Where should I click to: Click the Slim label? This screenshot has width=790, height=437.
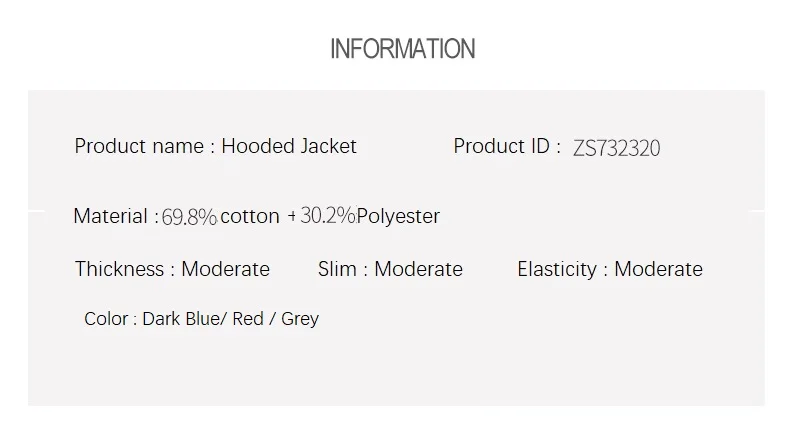coord(337,269)
